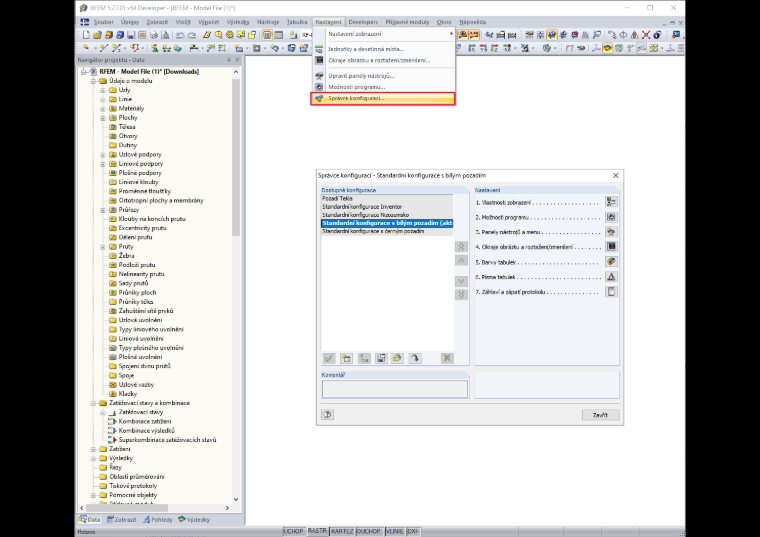This screenshot has height=537, width=760.
Task: Select Standardní konfigurace Inventor
Action: tap(387, 206)
